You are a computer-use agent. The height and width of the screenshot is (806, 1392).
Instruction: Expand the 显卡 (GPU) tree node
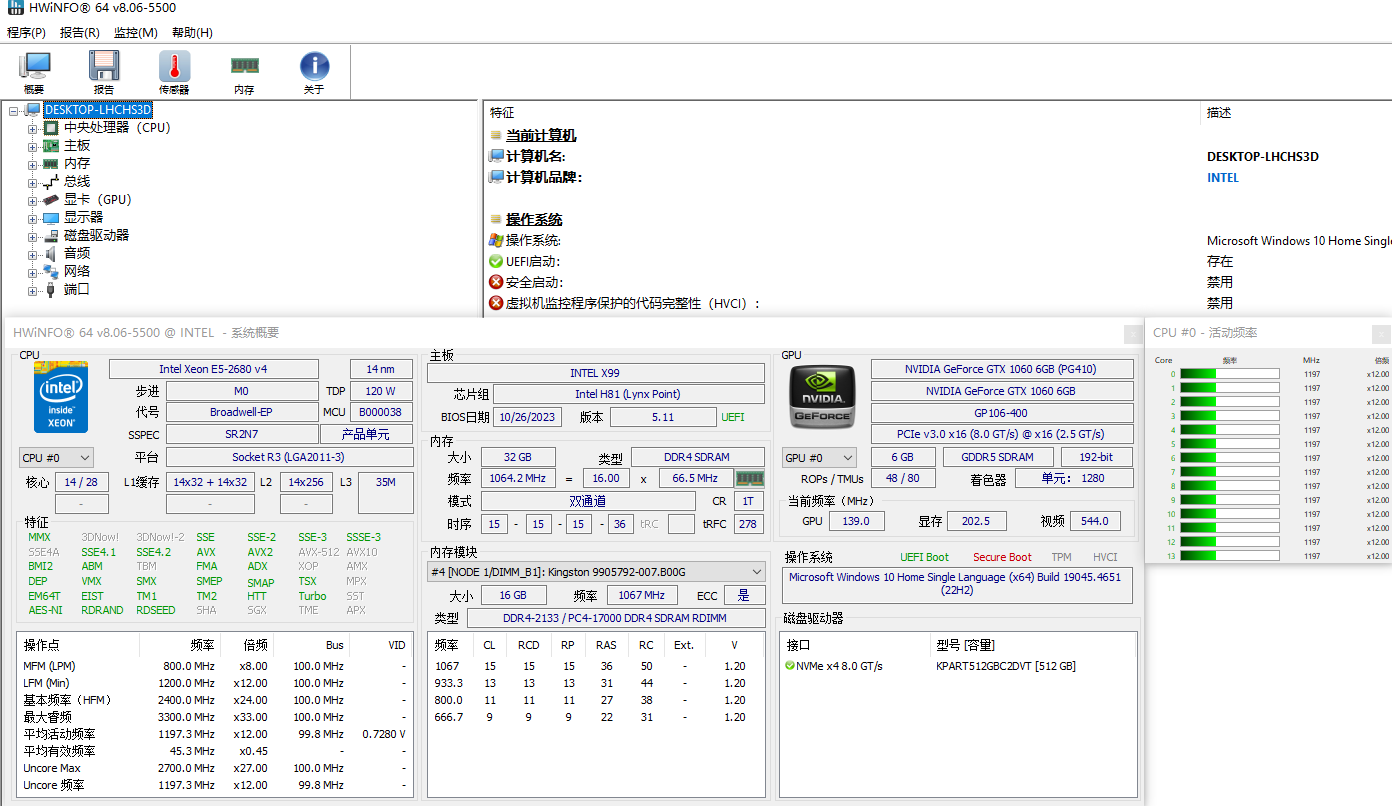click(x=34, y=199)
